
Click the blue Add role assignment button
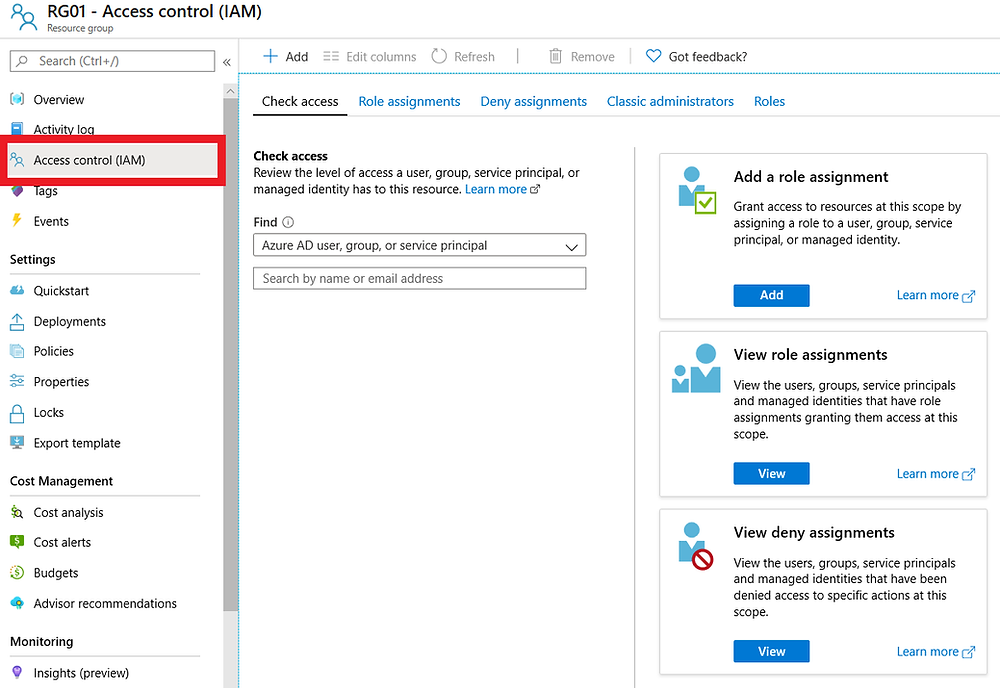[771, 295]
